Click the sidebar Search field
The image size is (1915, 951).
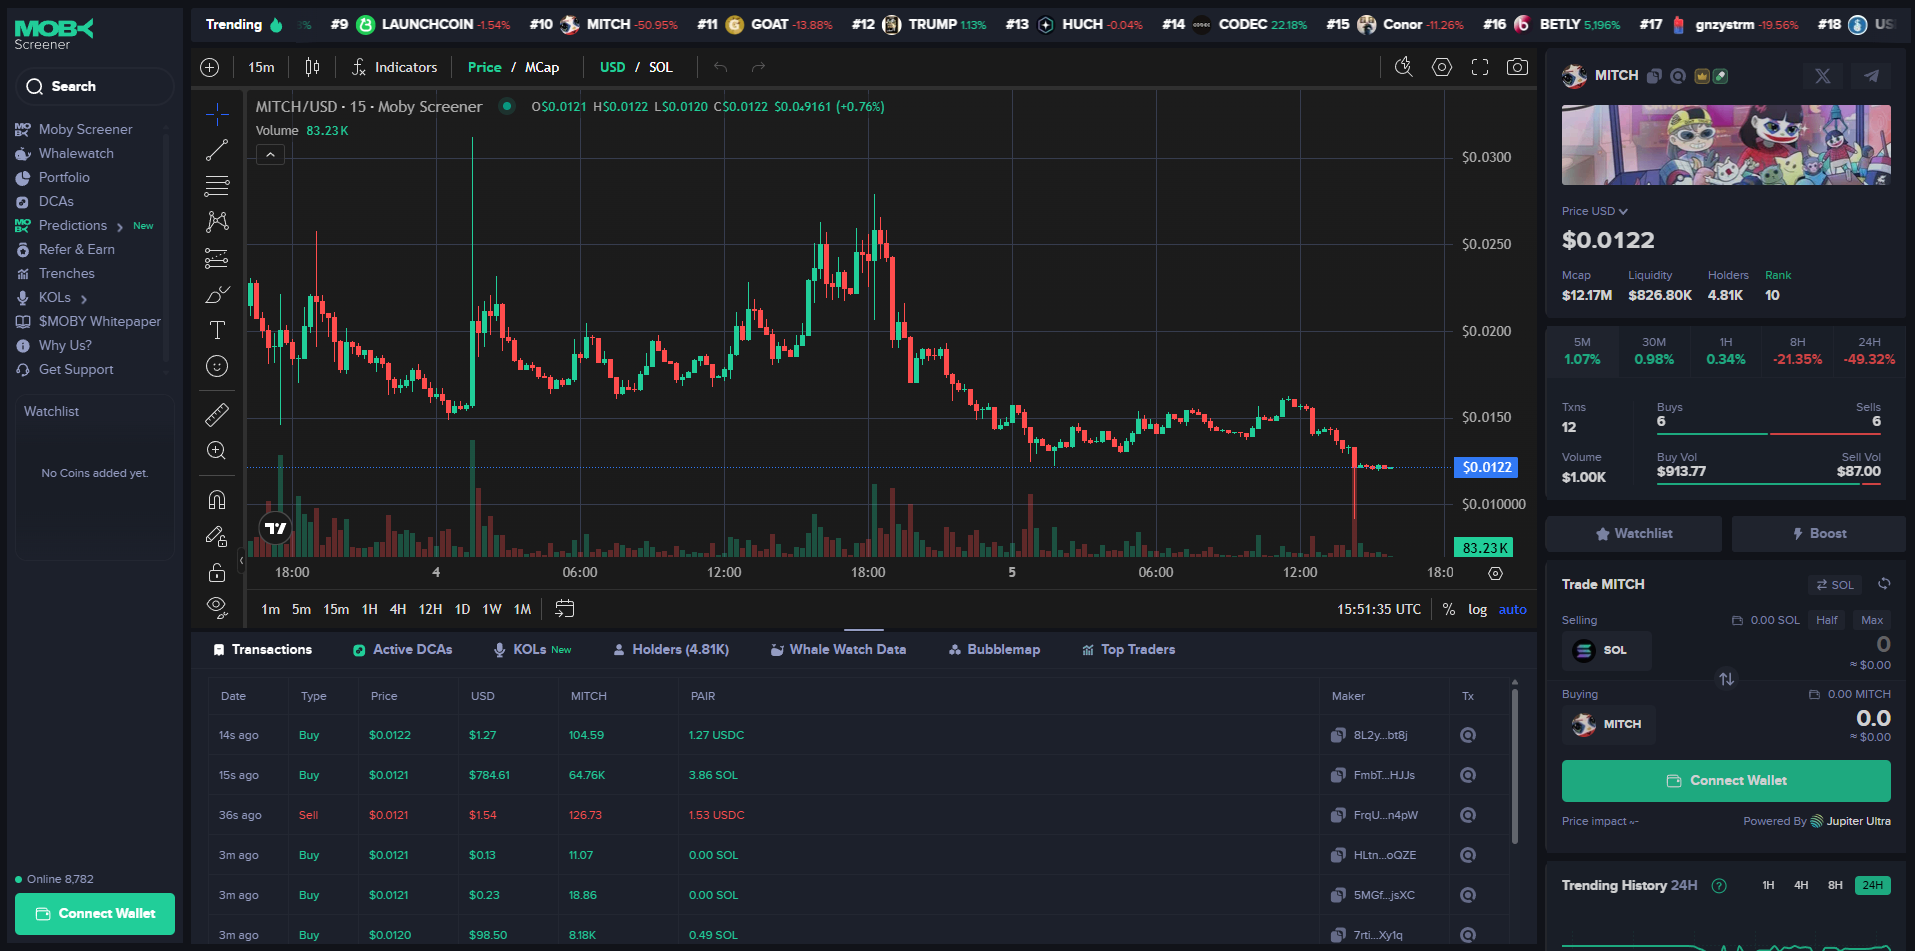(95, 86)
